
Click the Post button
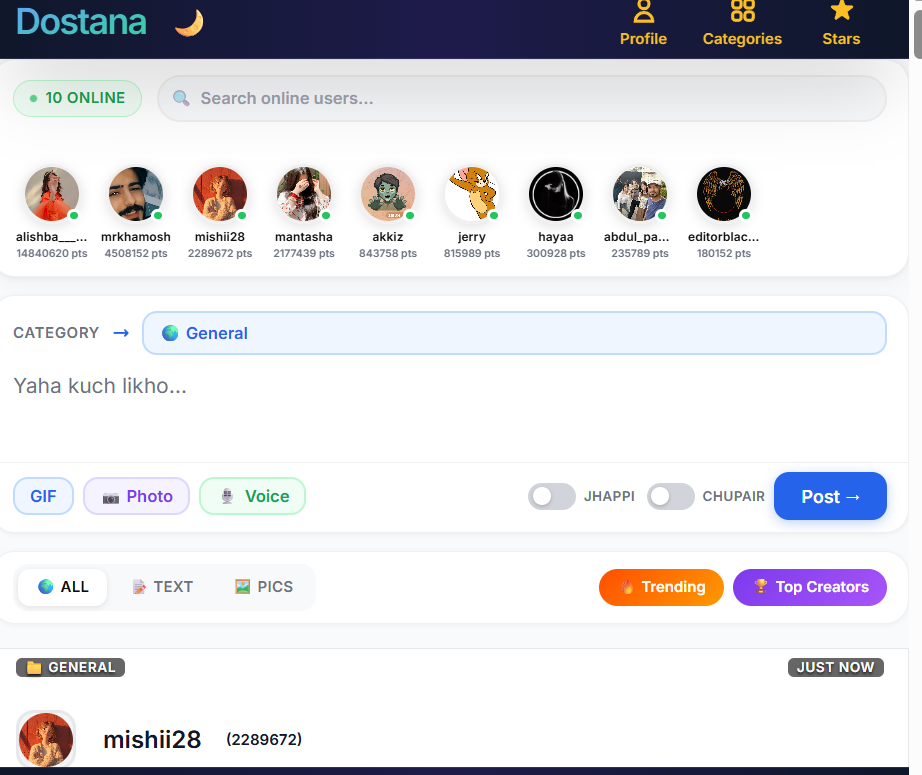coord(830,496)
